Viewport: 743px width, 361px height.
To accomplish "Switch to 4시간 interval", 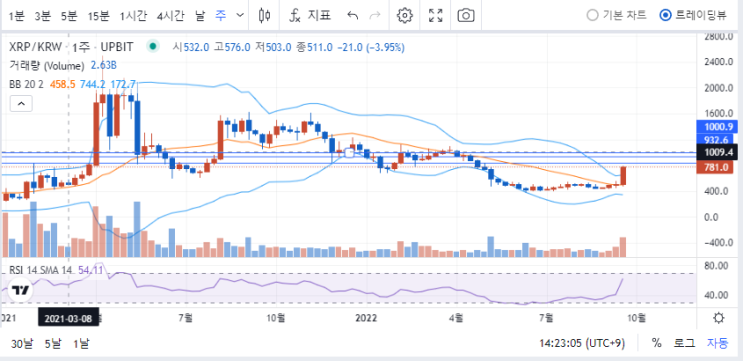I will [x=171, y=16].
